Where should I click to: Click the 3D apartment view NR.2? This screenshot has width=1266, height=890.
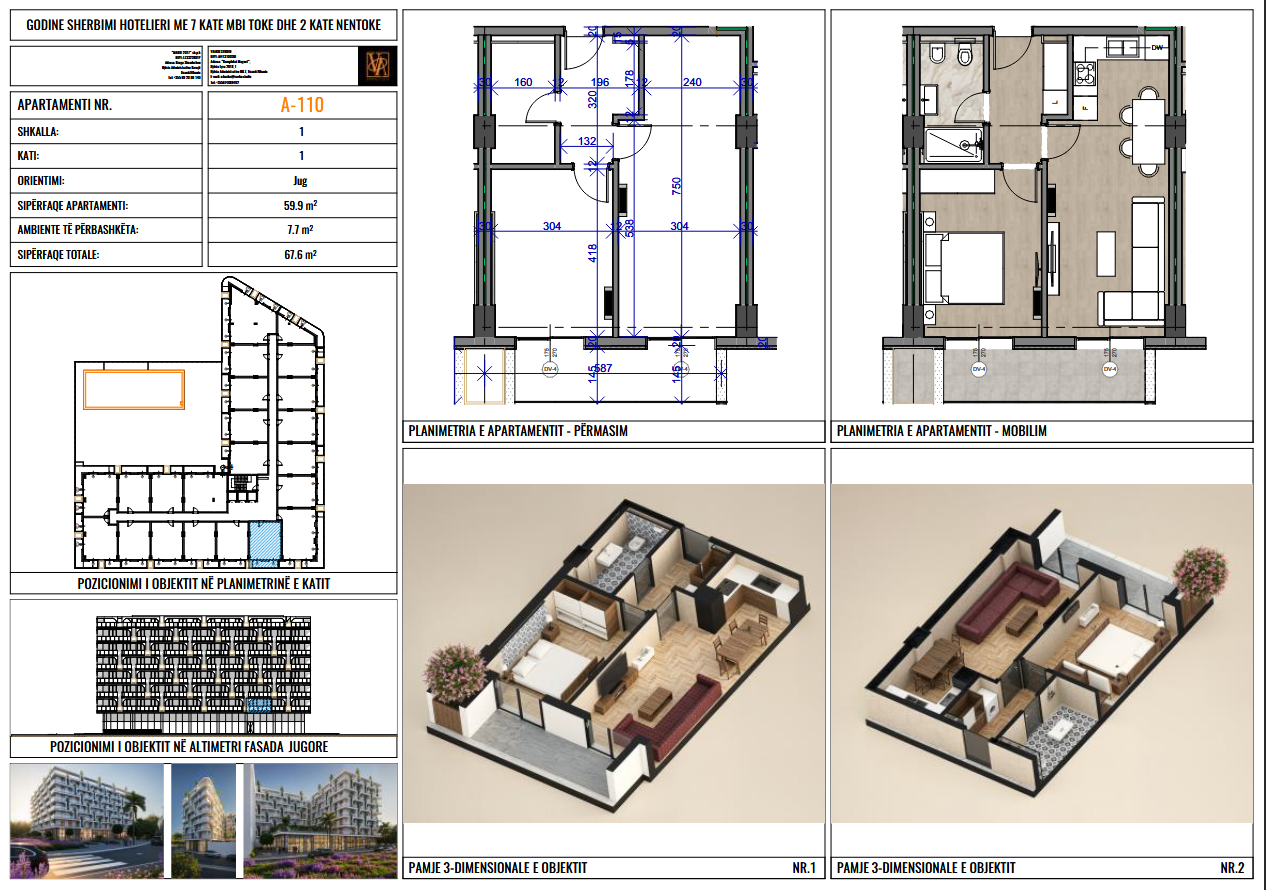(1041, 653)
